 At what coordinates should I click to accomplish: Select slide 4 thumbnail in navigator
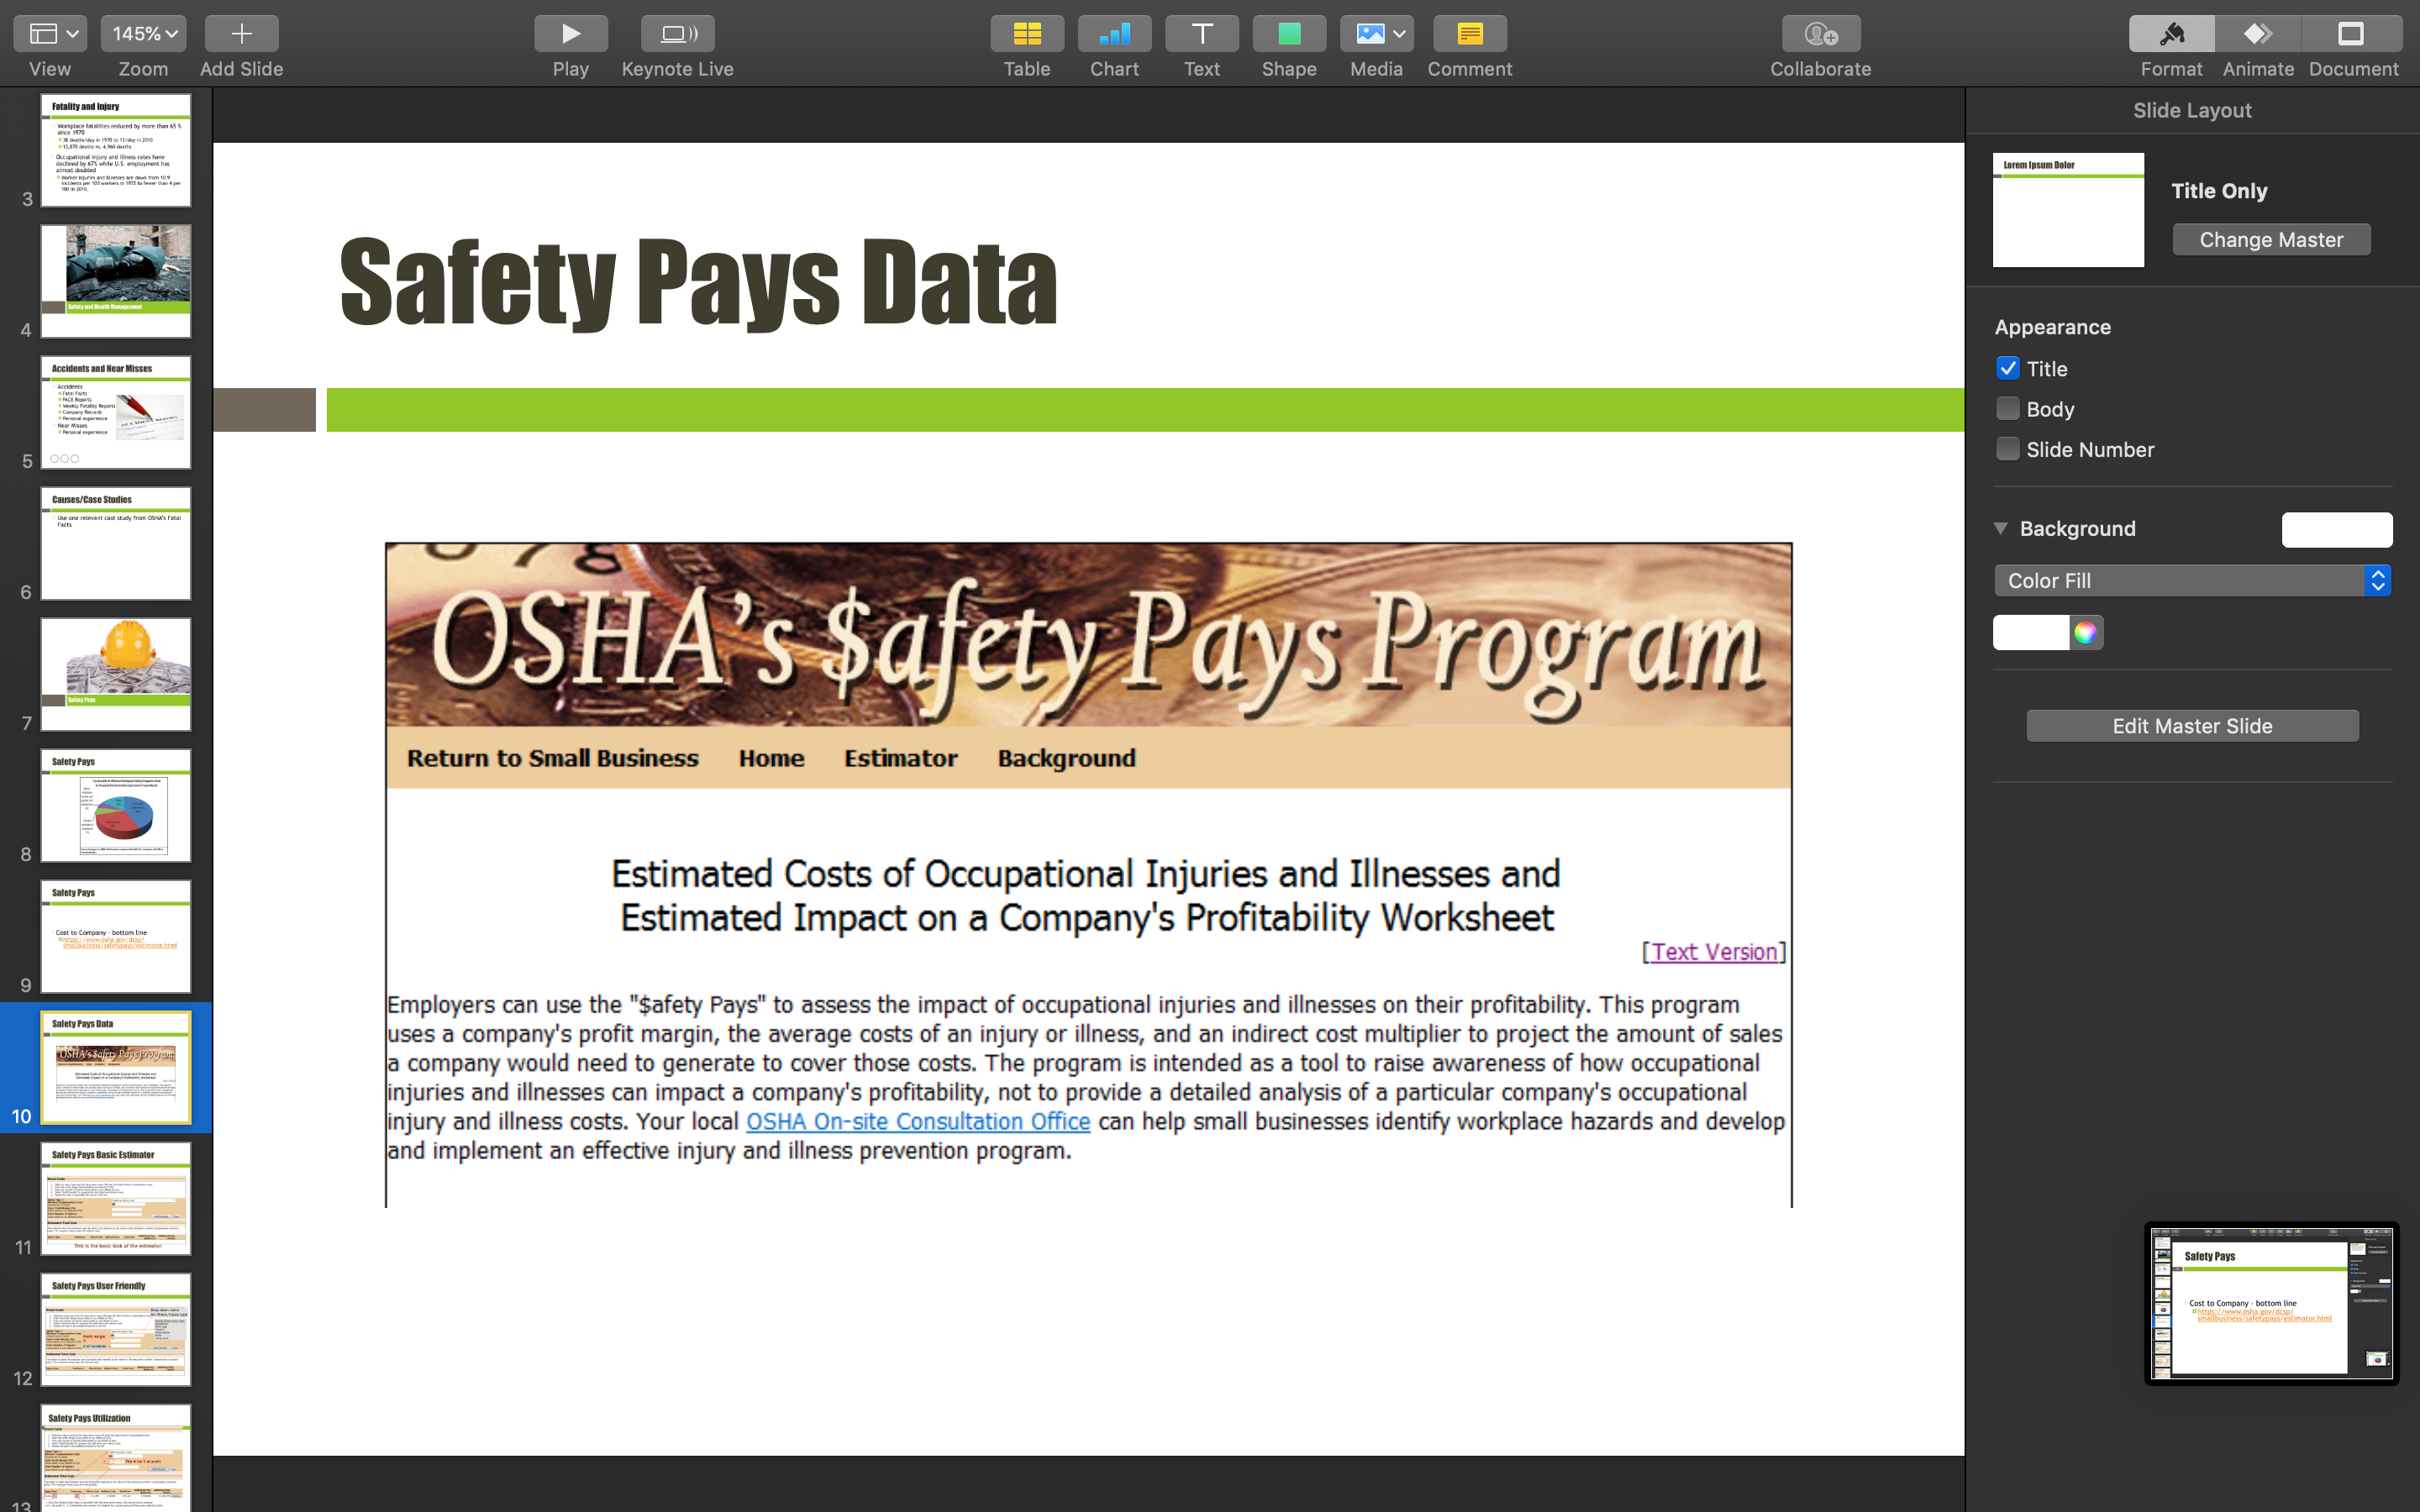pyautogui.click(x=116, y=281)
